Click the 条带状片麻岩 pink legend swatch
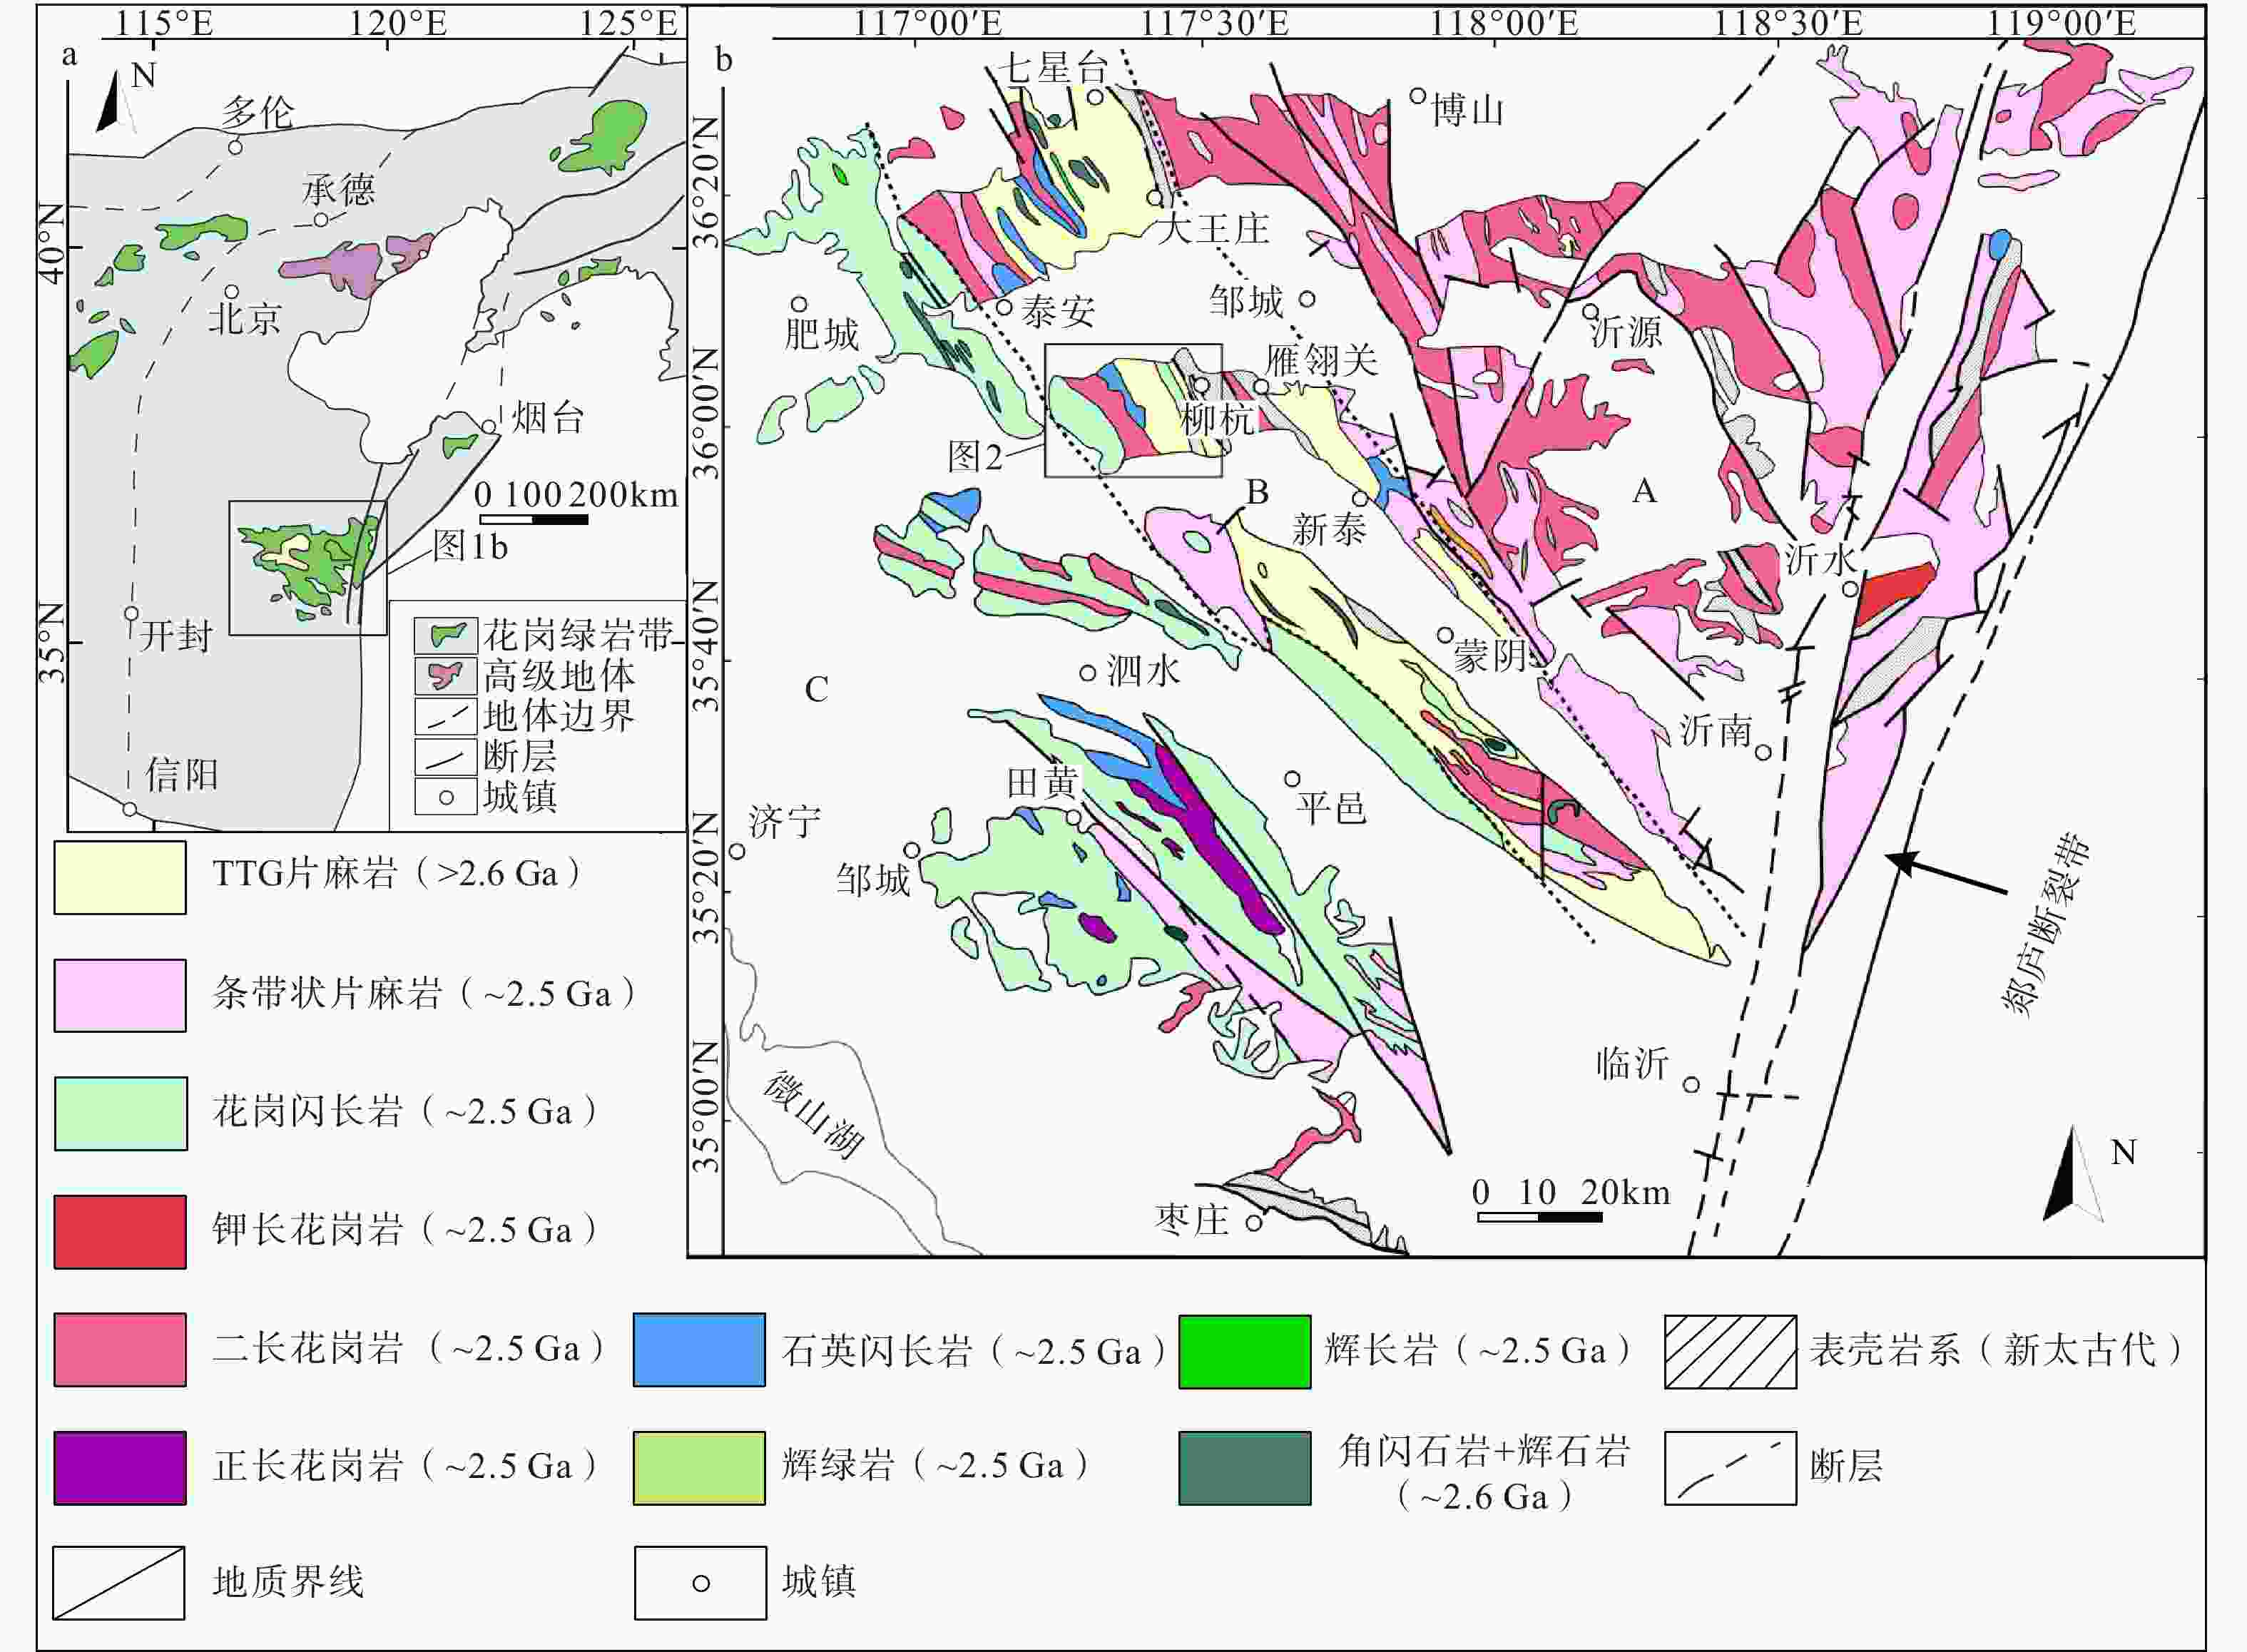 click(x=119, y=995)
